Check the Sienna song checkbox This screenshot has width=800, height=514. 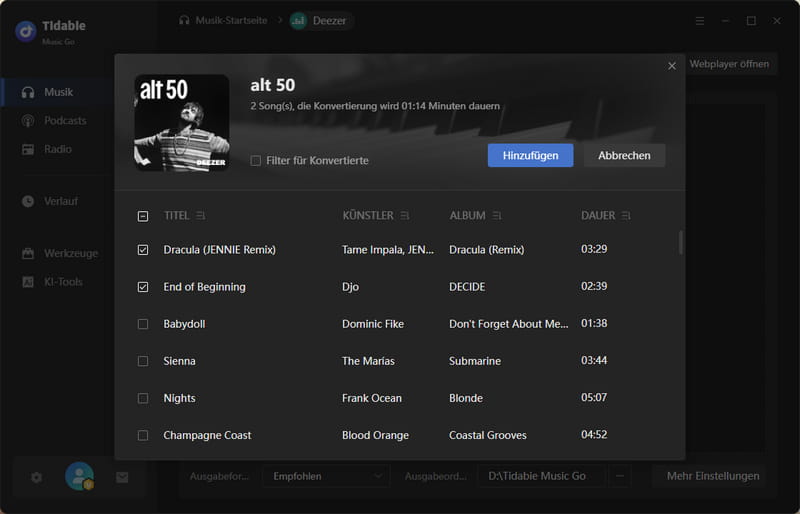(143, 361)
